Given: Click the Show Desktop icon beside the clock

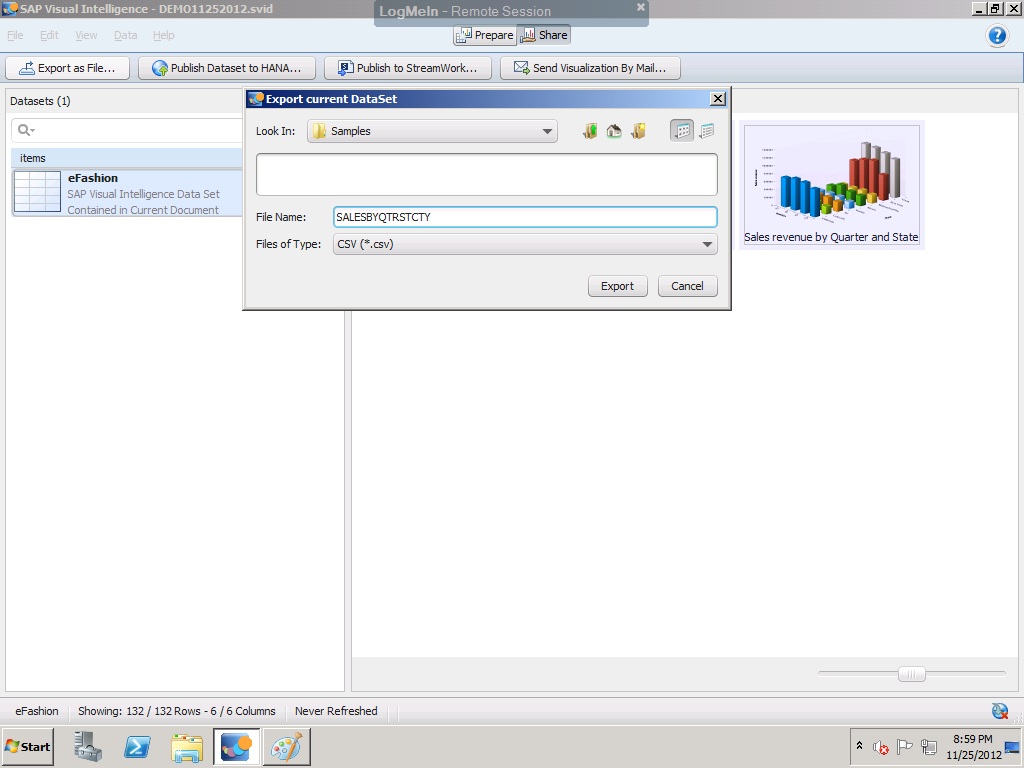Looking at the screenshot, I should (x=1012, y=747).
